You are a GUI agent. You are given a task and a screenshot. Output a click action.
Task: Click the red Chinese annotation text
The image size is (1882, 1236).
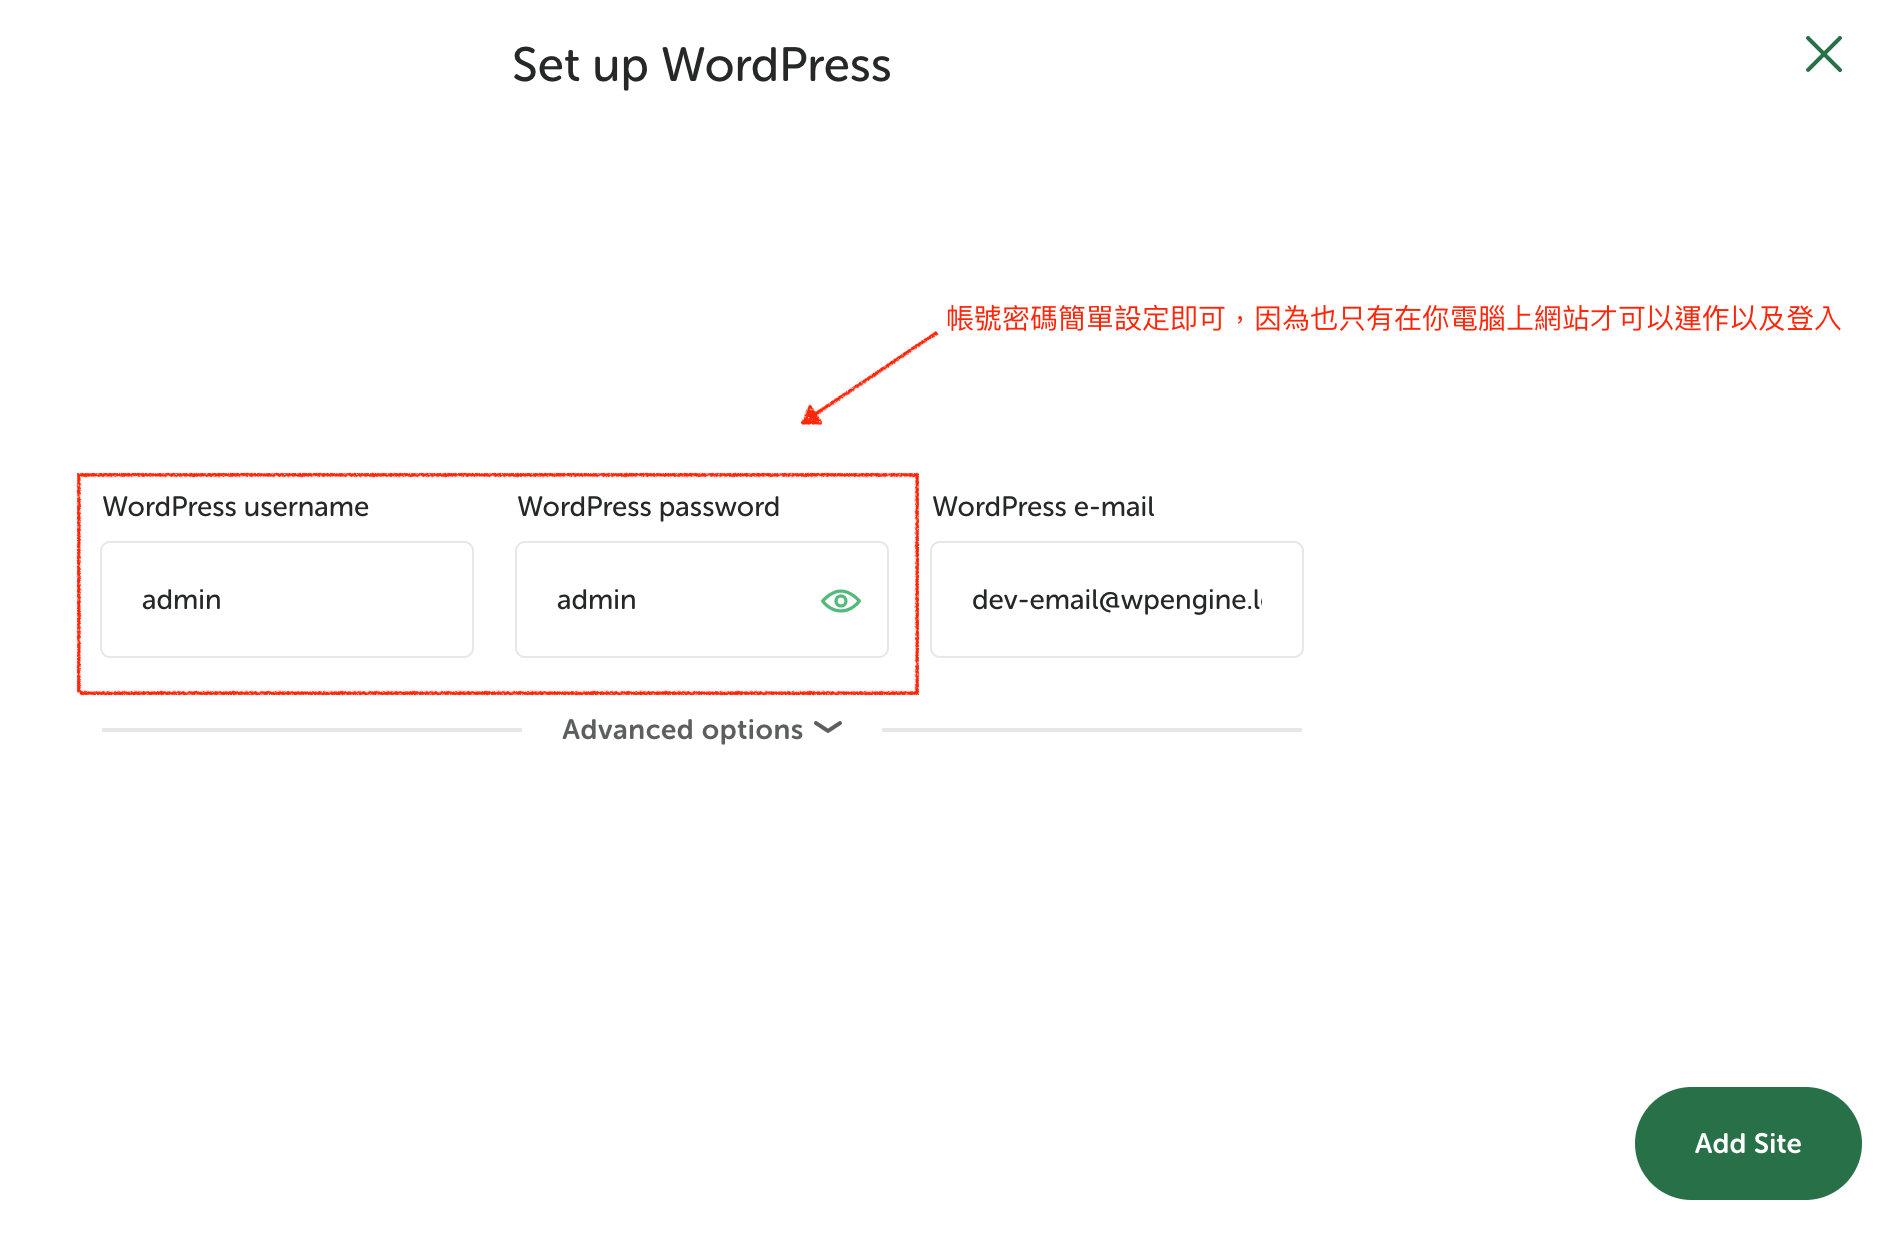click(1394, 319)
